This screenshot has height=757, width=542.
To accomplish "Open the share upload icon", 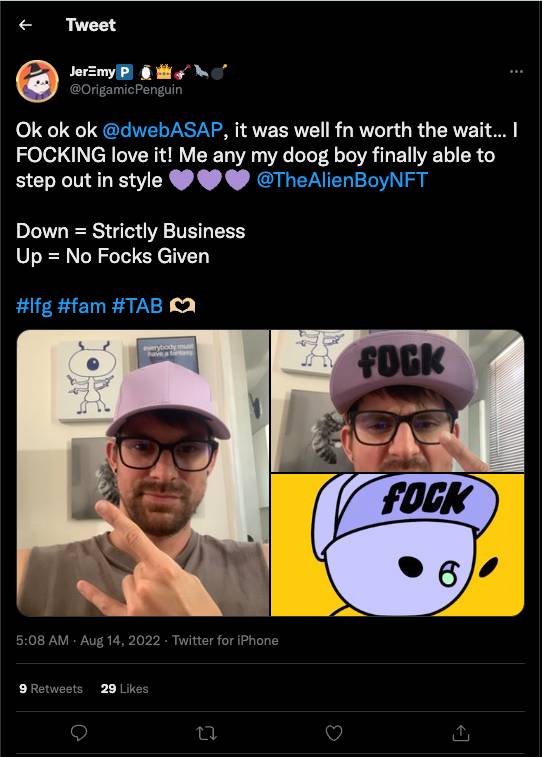I will click(x=461, y=732).
